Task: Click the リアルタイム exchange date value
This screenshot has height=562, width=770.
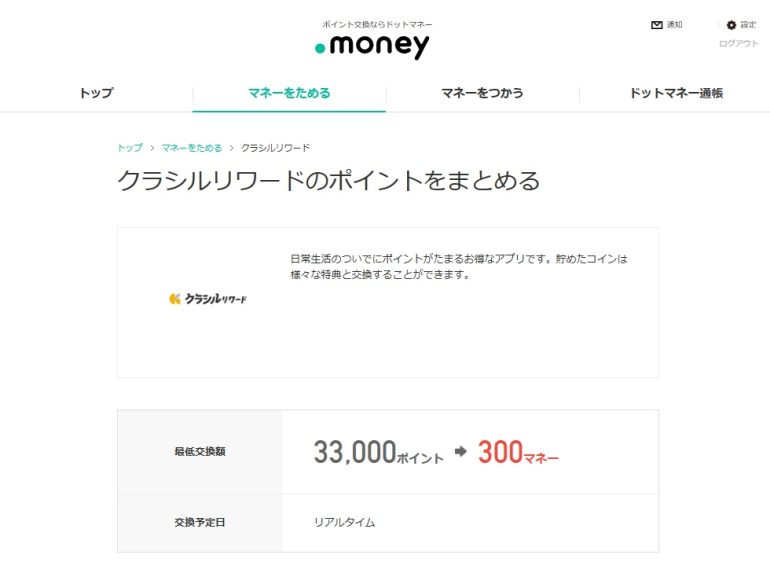Action: click(x=344, y=522)
